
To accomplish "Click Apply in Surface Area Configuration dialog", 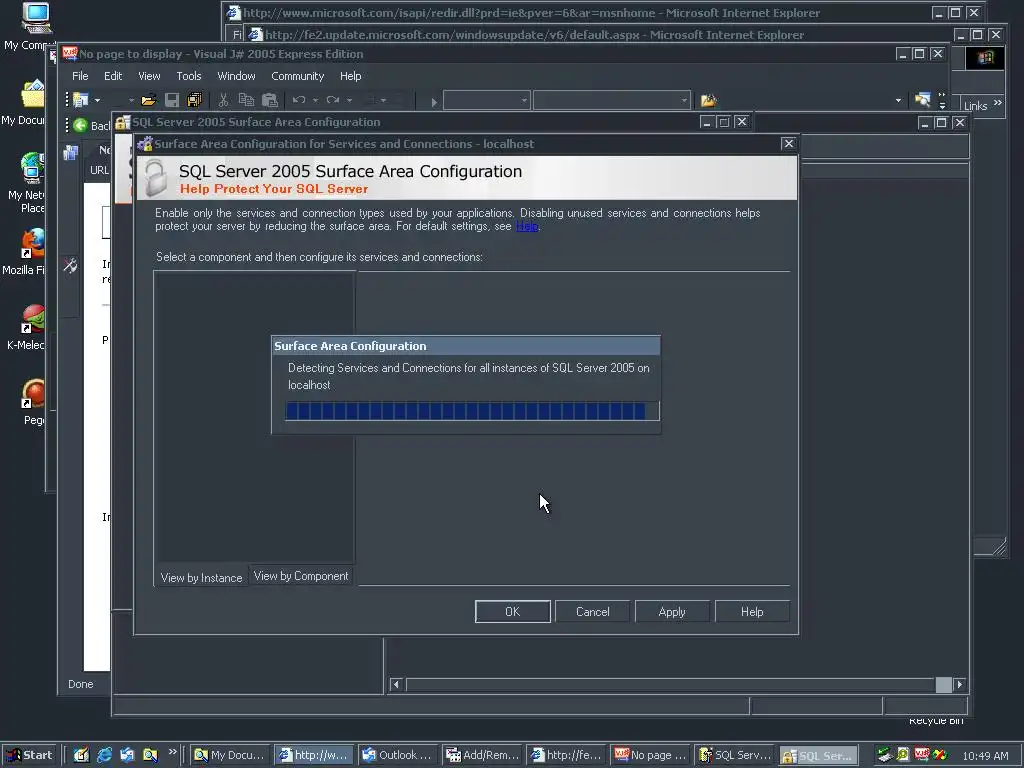I will pos(672,612).
